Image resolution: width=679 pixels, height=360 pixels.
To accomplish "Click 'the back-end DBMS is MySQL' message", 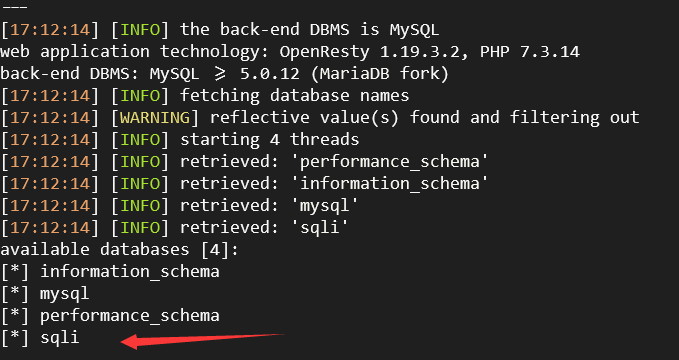I will (310, 30).
